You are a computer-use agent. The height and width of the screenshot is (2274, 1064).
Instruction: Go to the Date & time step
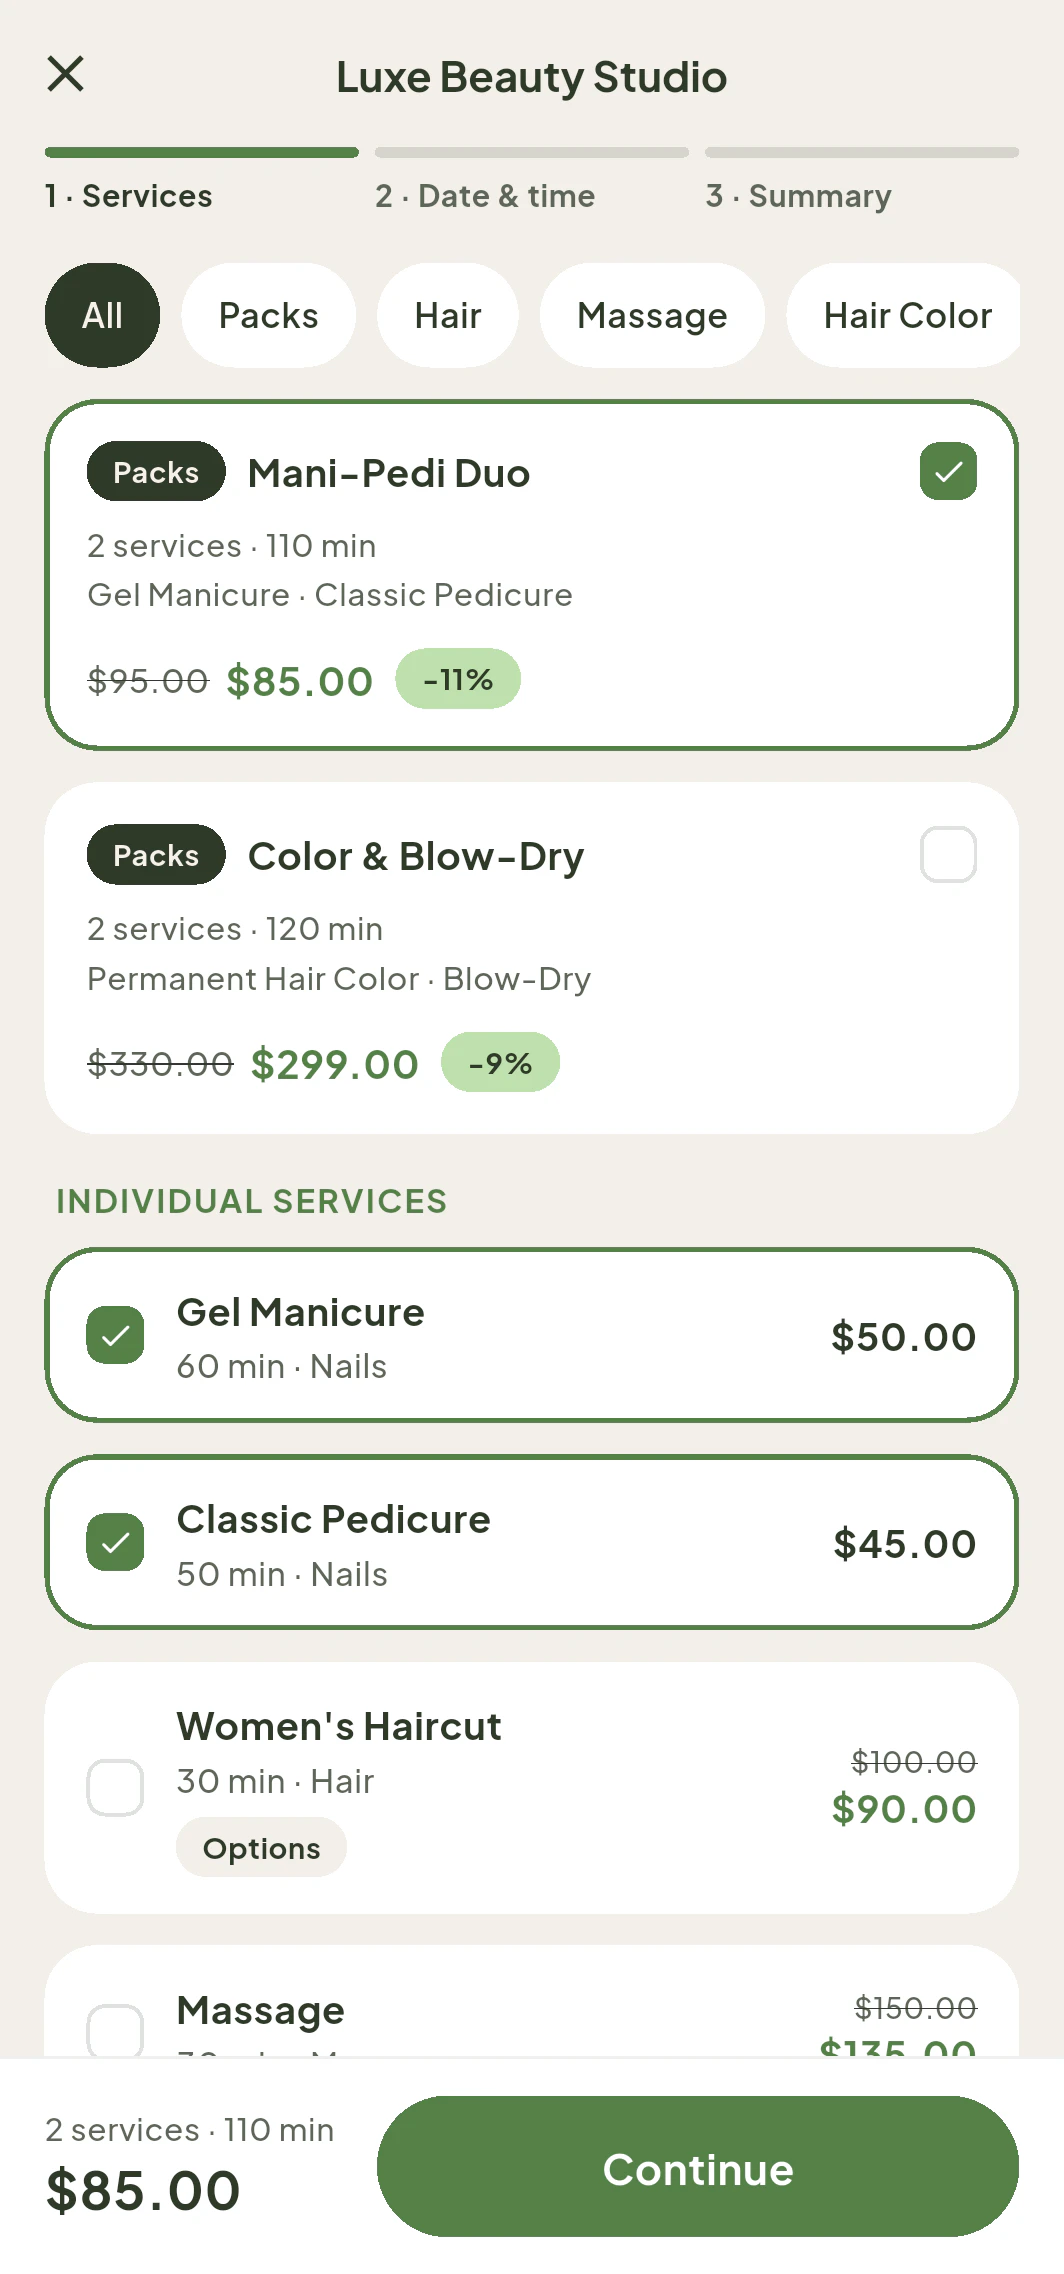tap(485, 196)
